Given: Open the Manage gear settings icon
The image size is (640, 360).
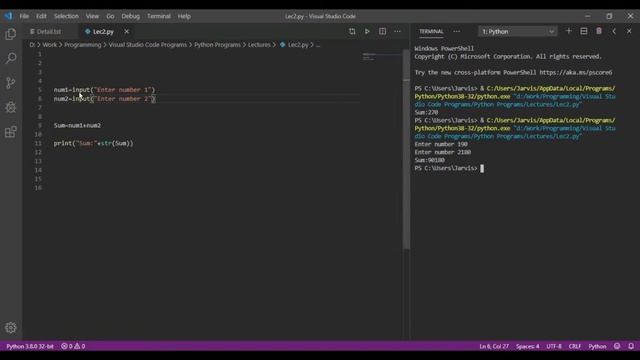Looking at the screenshot, I should (11, 327).
